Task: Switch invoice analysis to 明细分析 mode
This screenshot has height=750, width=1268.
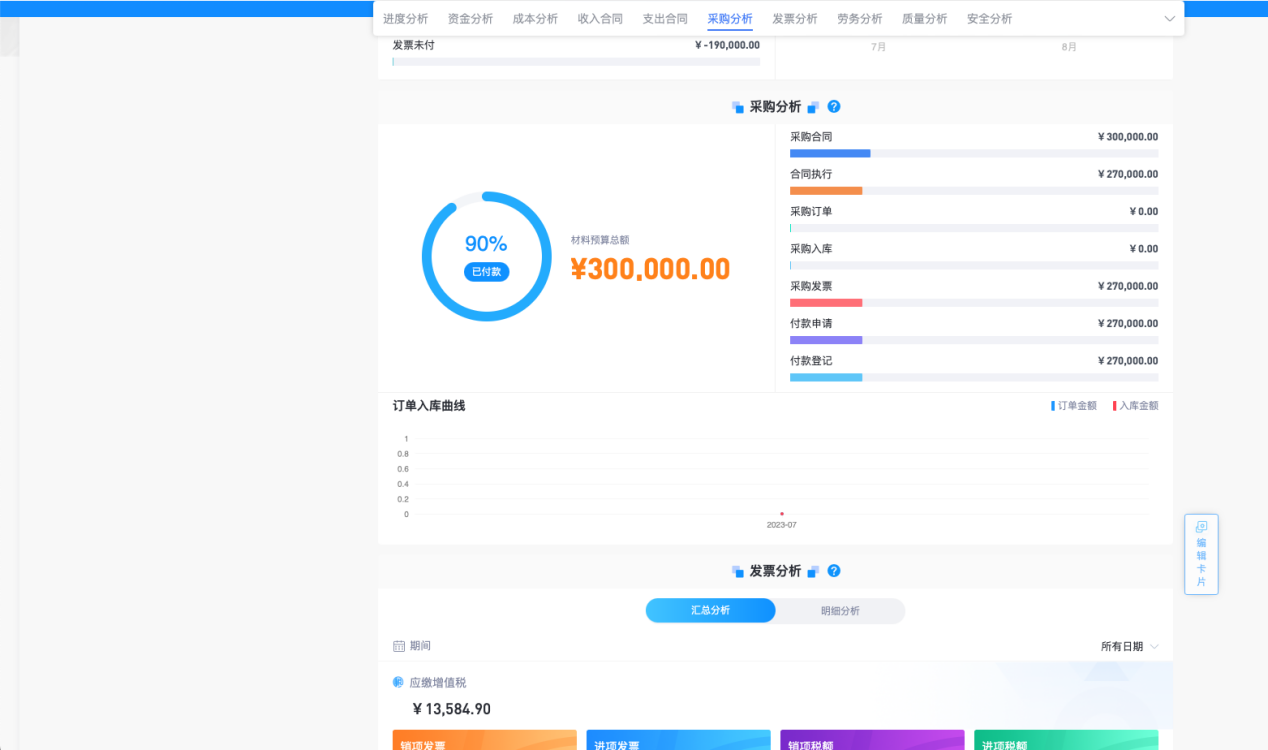Action: pyautogui.click(x=840, y=610)
